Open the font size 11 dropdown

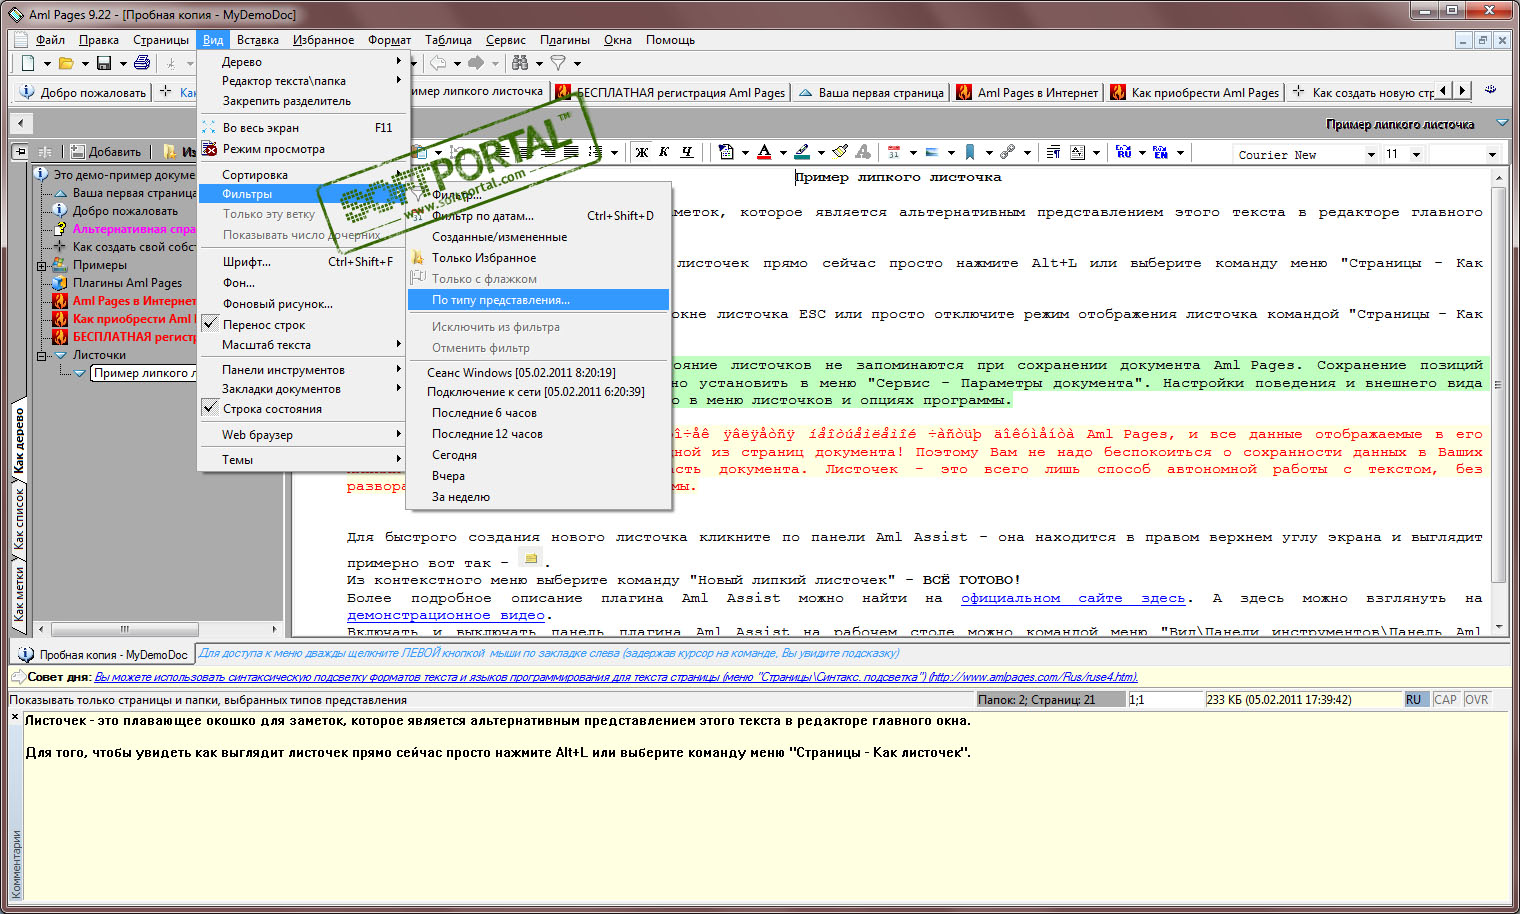[x=1416, y=154]
